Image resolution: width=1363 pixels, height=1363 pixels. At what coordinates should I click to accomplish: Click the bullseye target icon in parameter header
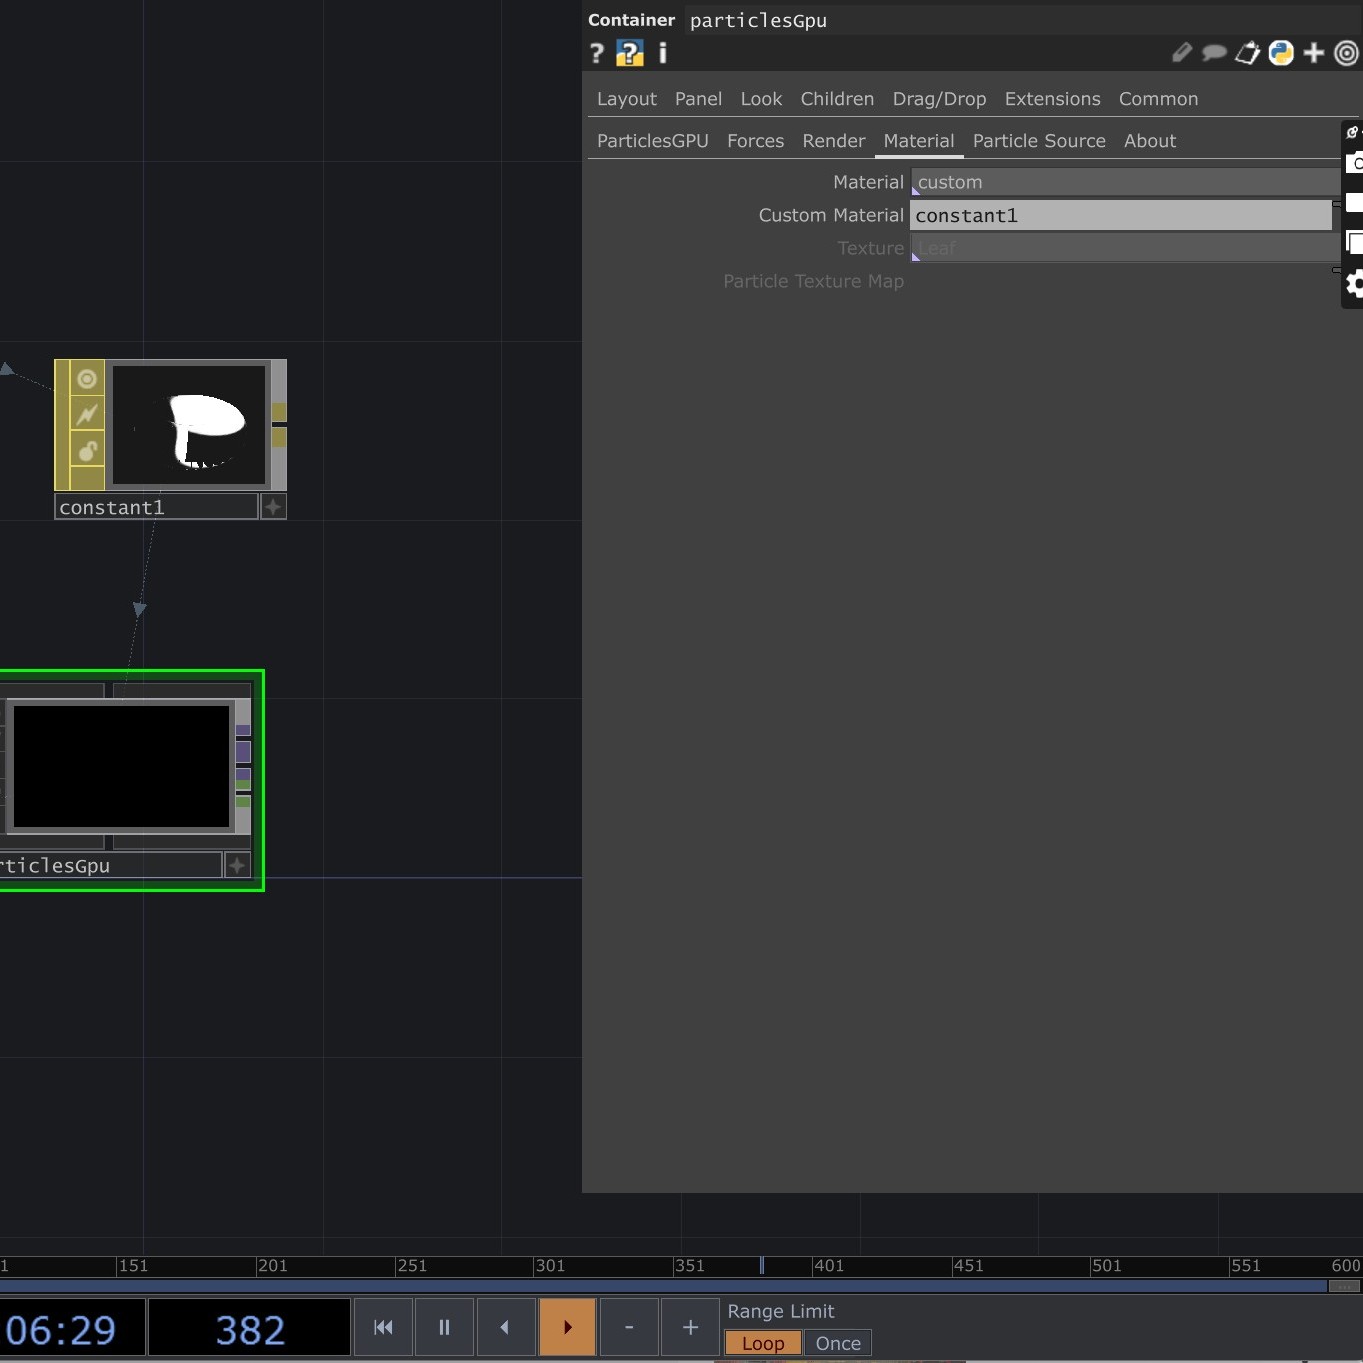coord(1346,53)
